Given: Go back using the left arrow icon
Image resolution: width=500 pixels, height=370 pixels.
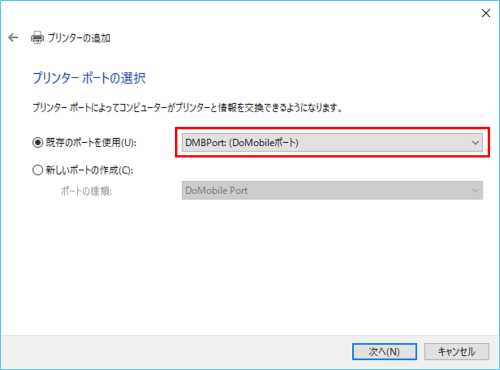Looking at the screenshot, I should [13, 37].
